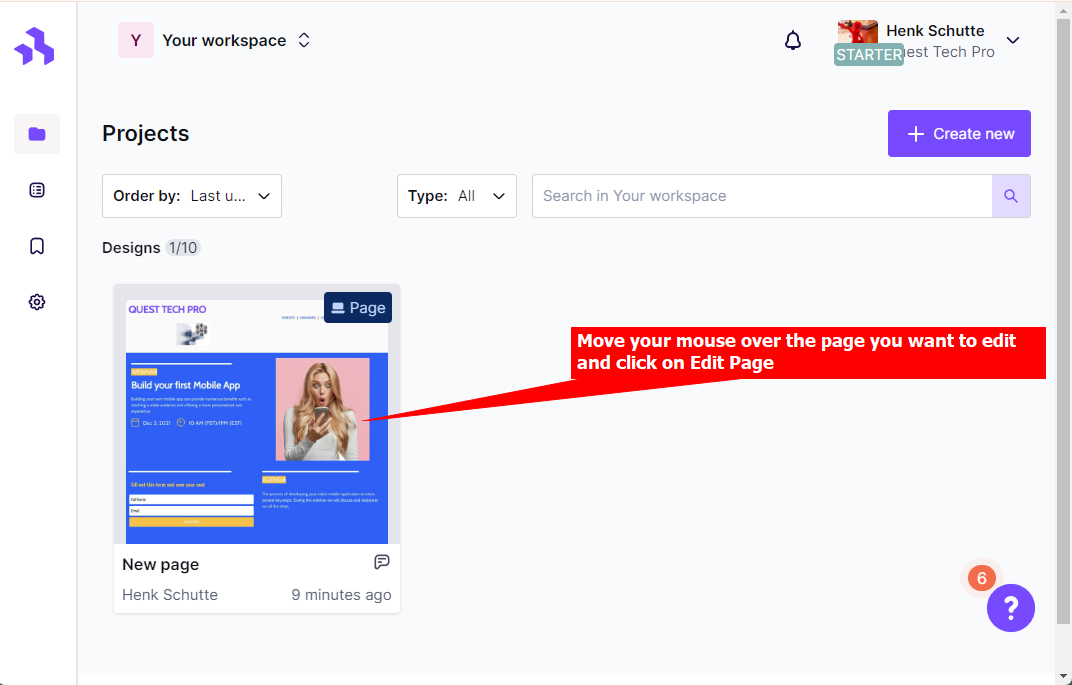Open the bookmark sidebar icon
The width and height of the screenshot is (1072, 685).
tap(37, 246)
